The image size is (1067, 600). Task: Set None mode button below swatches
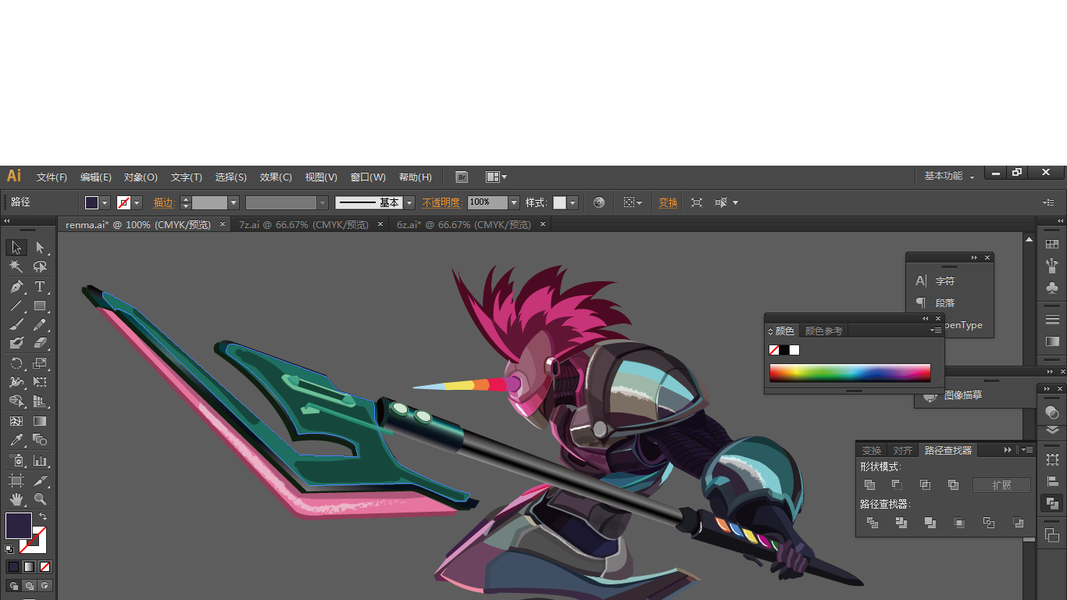(x=45, y=567)
